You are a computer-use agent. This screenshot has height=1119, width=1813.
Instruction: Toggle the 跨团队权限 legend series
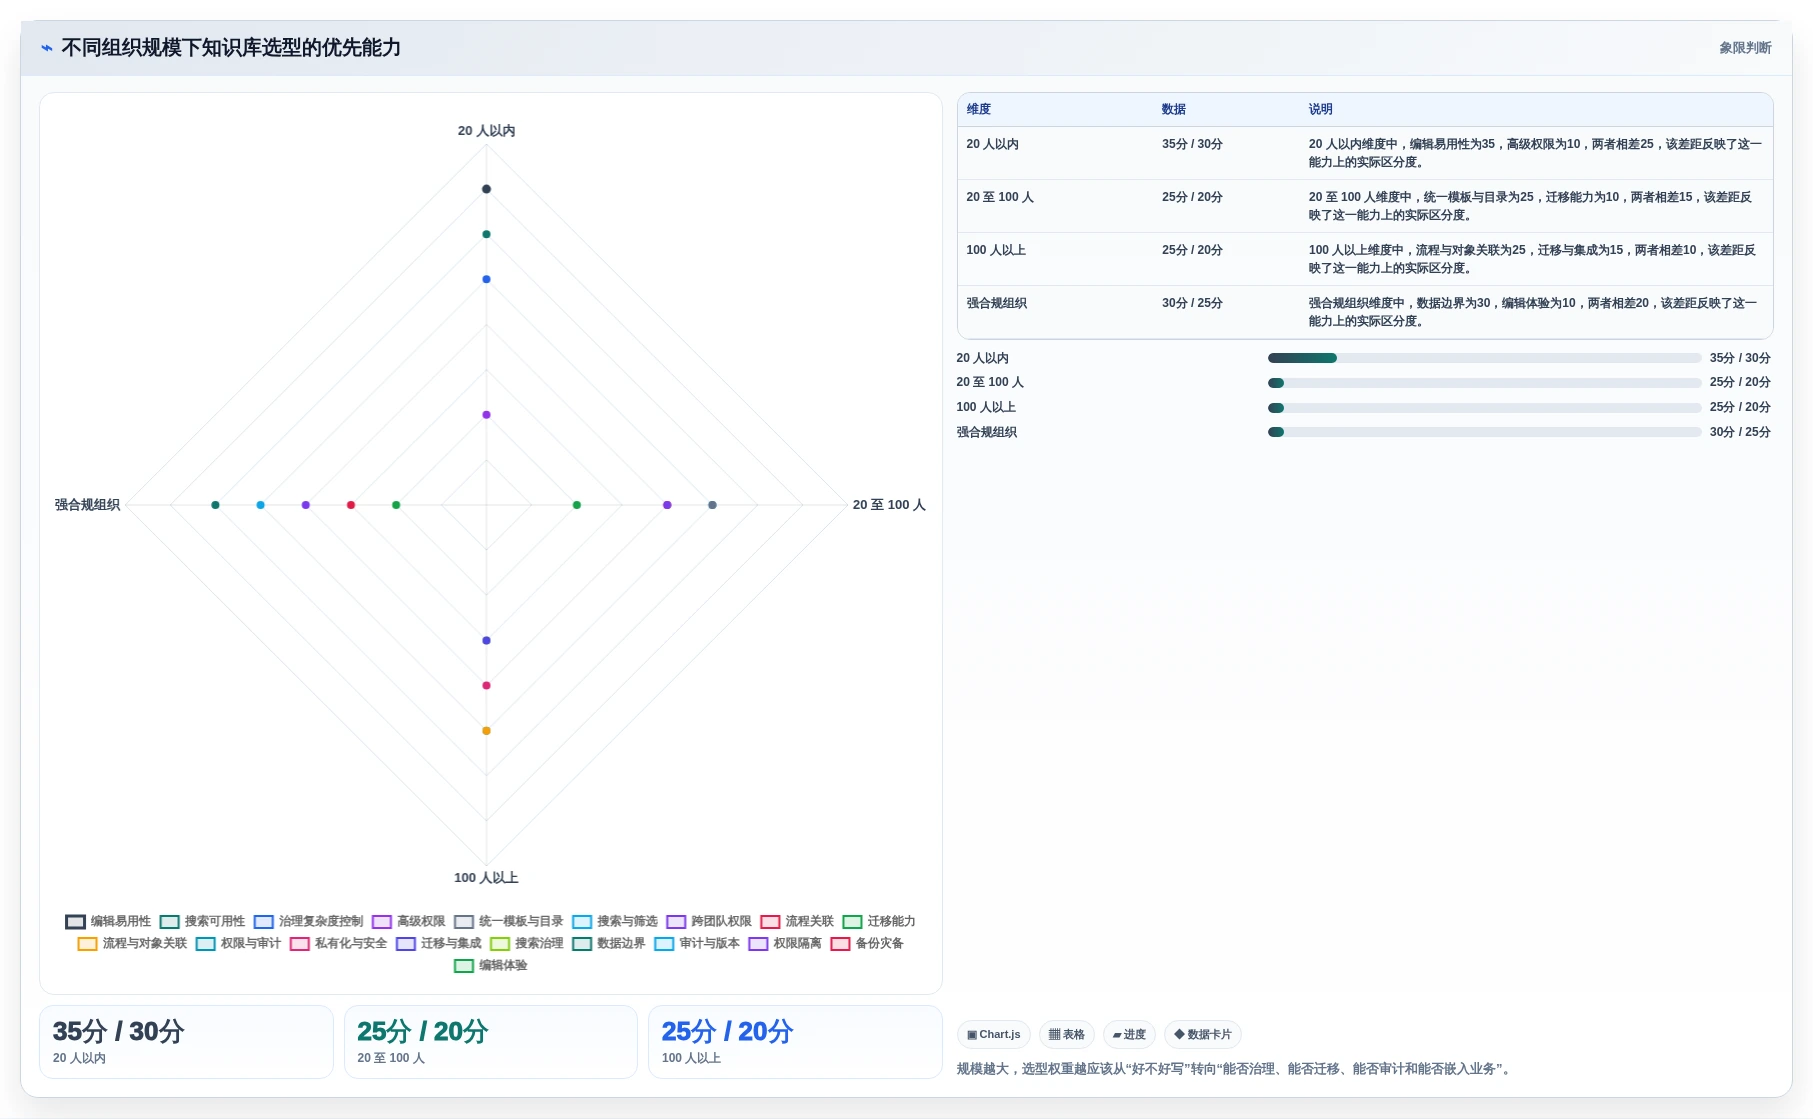coord(709,921)
